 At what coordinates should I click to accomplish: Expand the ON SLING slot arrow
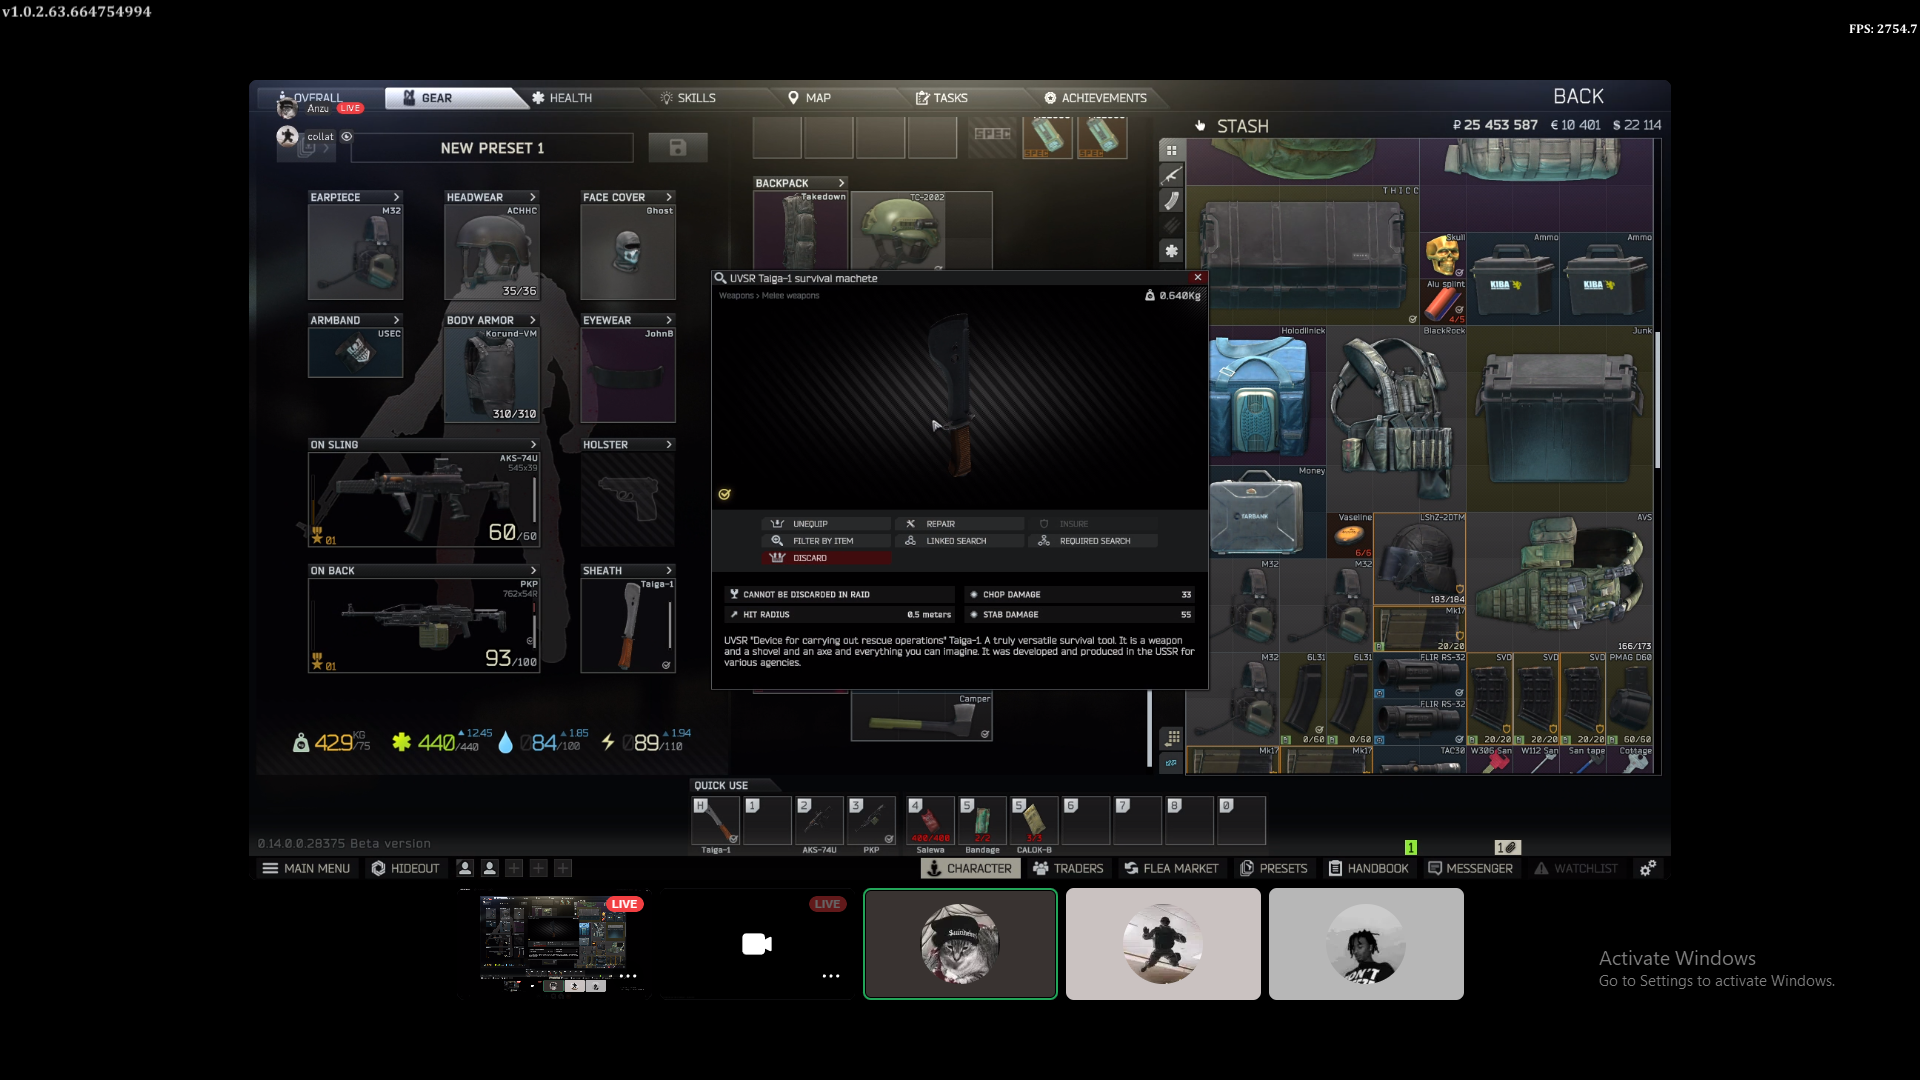pyautogui.click(x=533, y=445)
